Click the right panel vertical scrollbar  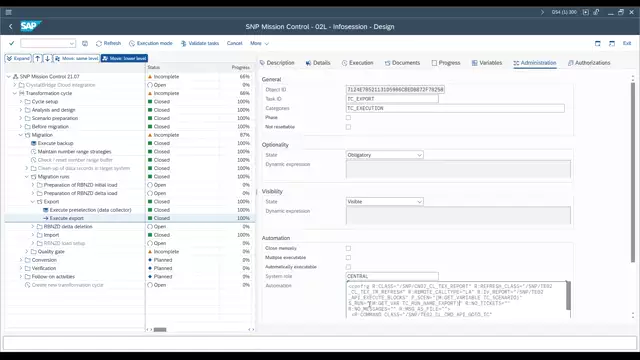click(x=633, y=172)
